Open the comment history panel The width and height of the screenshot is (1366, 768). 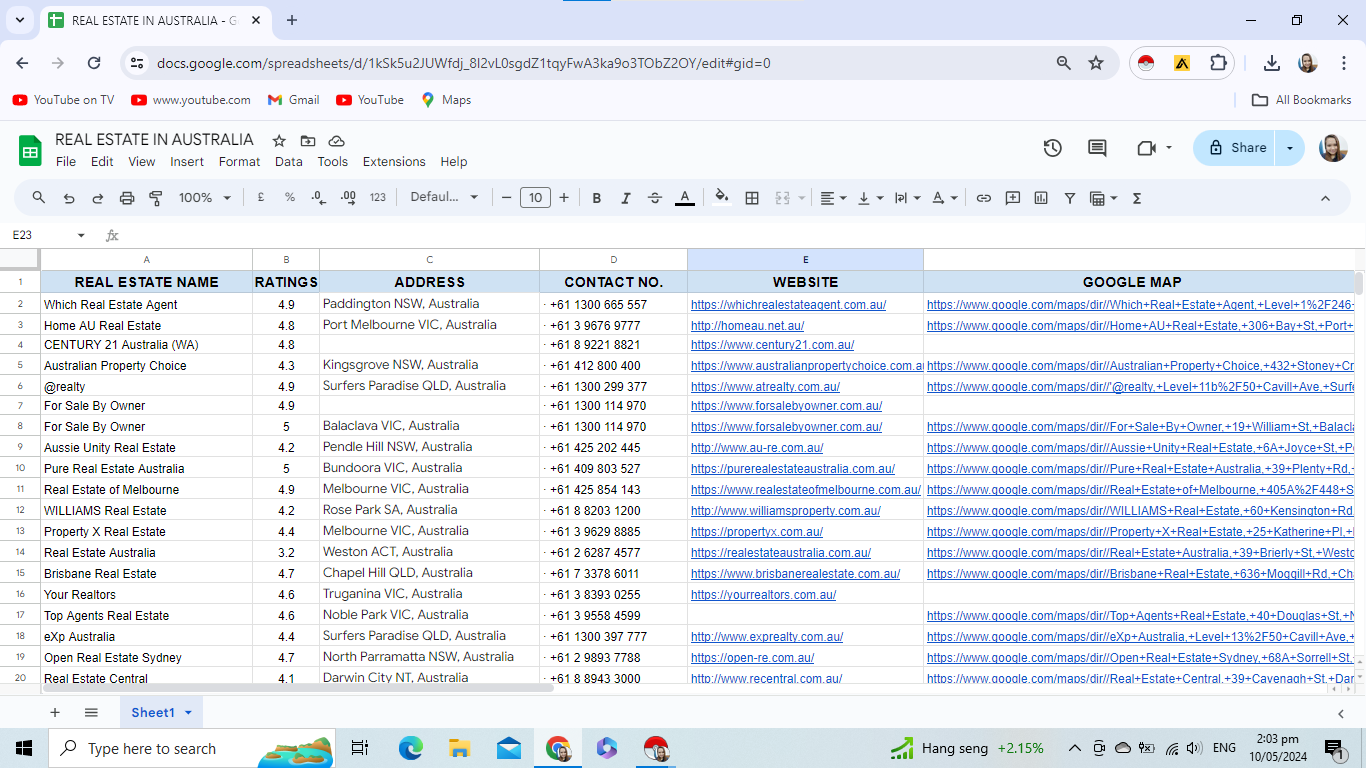pyautogui.click(x=1097, y=148)
